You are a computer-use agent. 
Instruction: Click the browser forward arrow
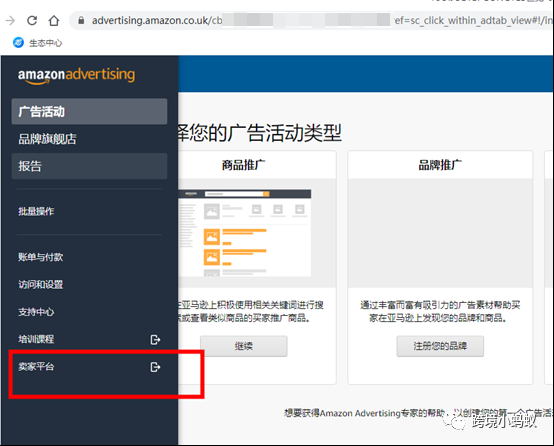[x=10, y=20]
